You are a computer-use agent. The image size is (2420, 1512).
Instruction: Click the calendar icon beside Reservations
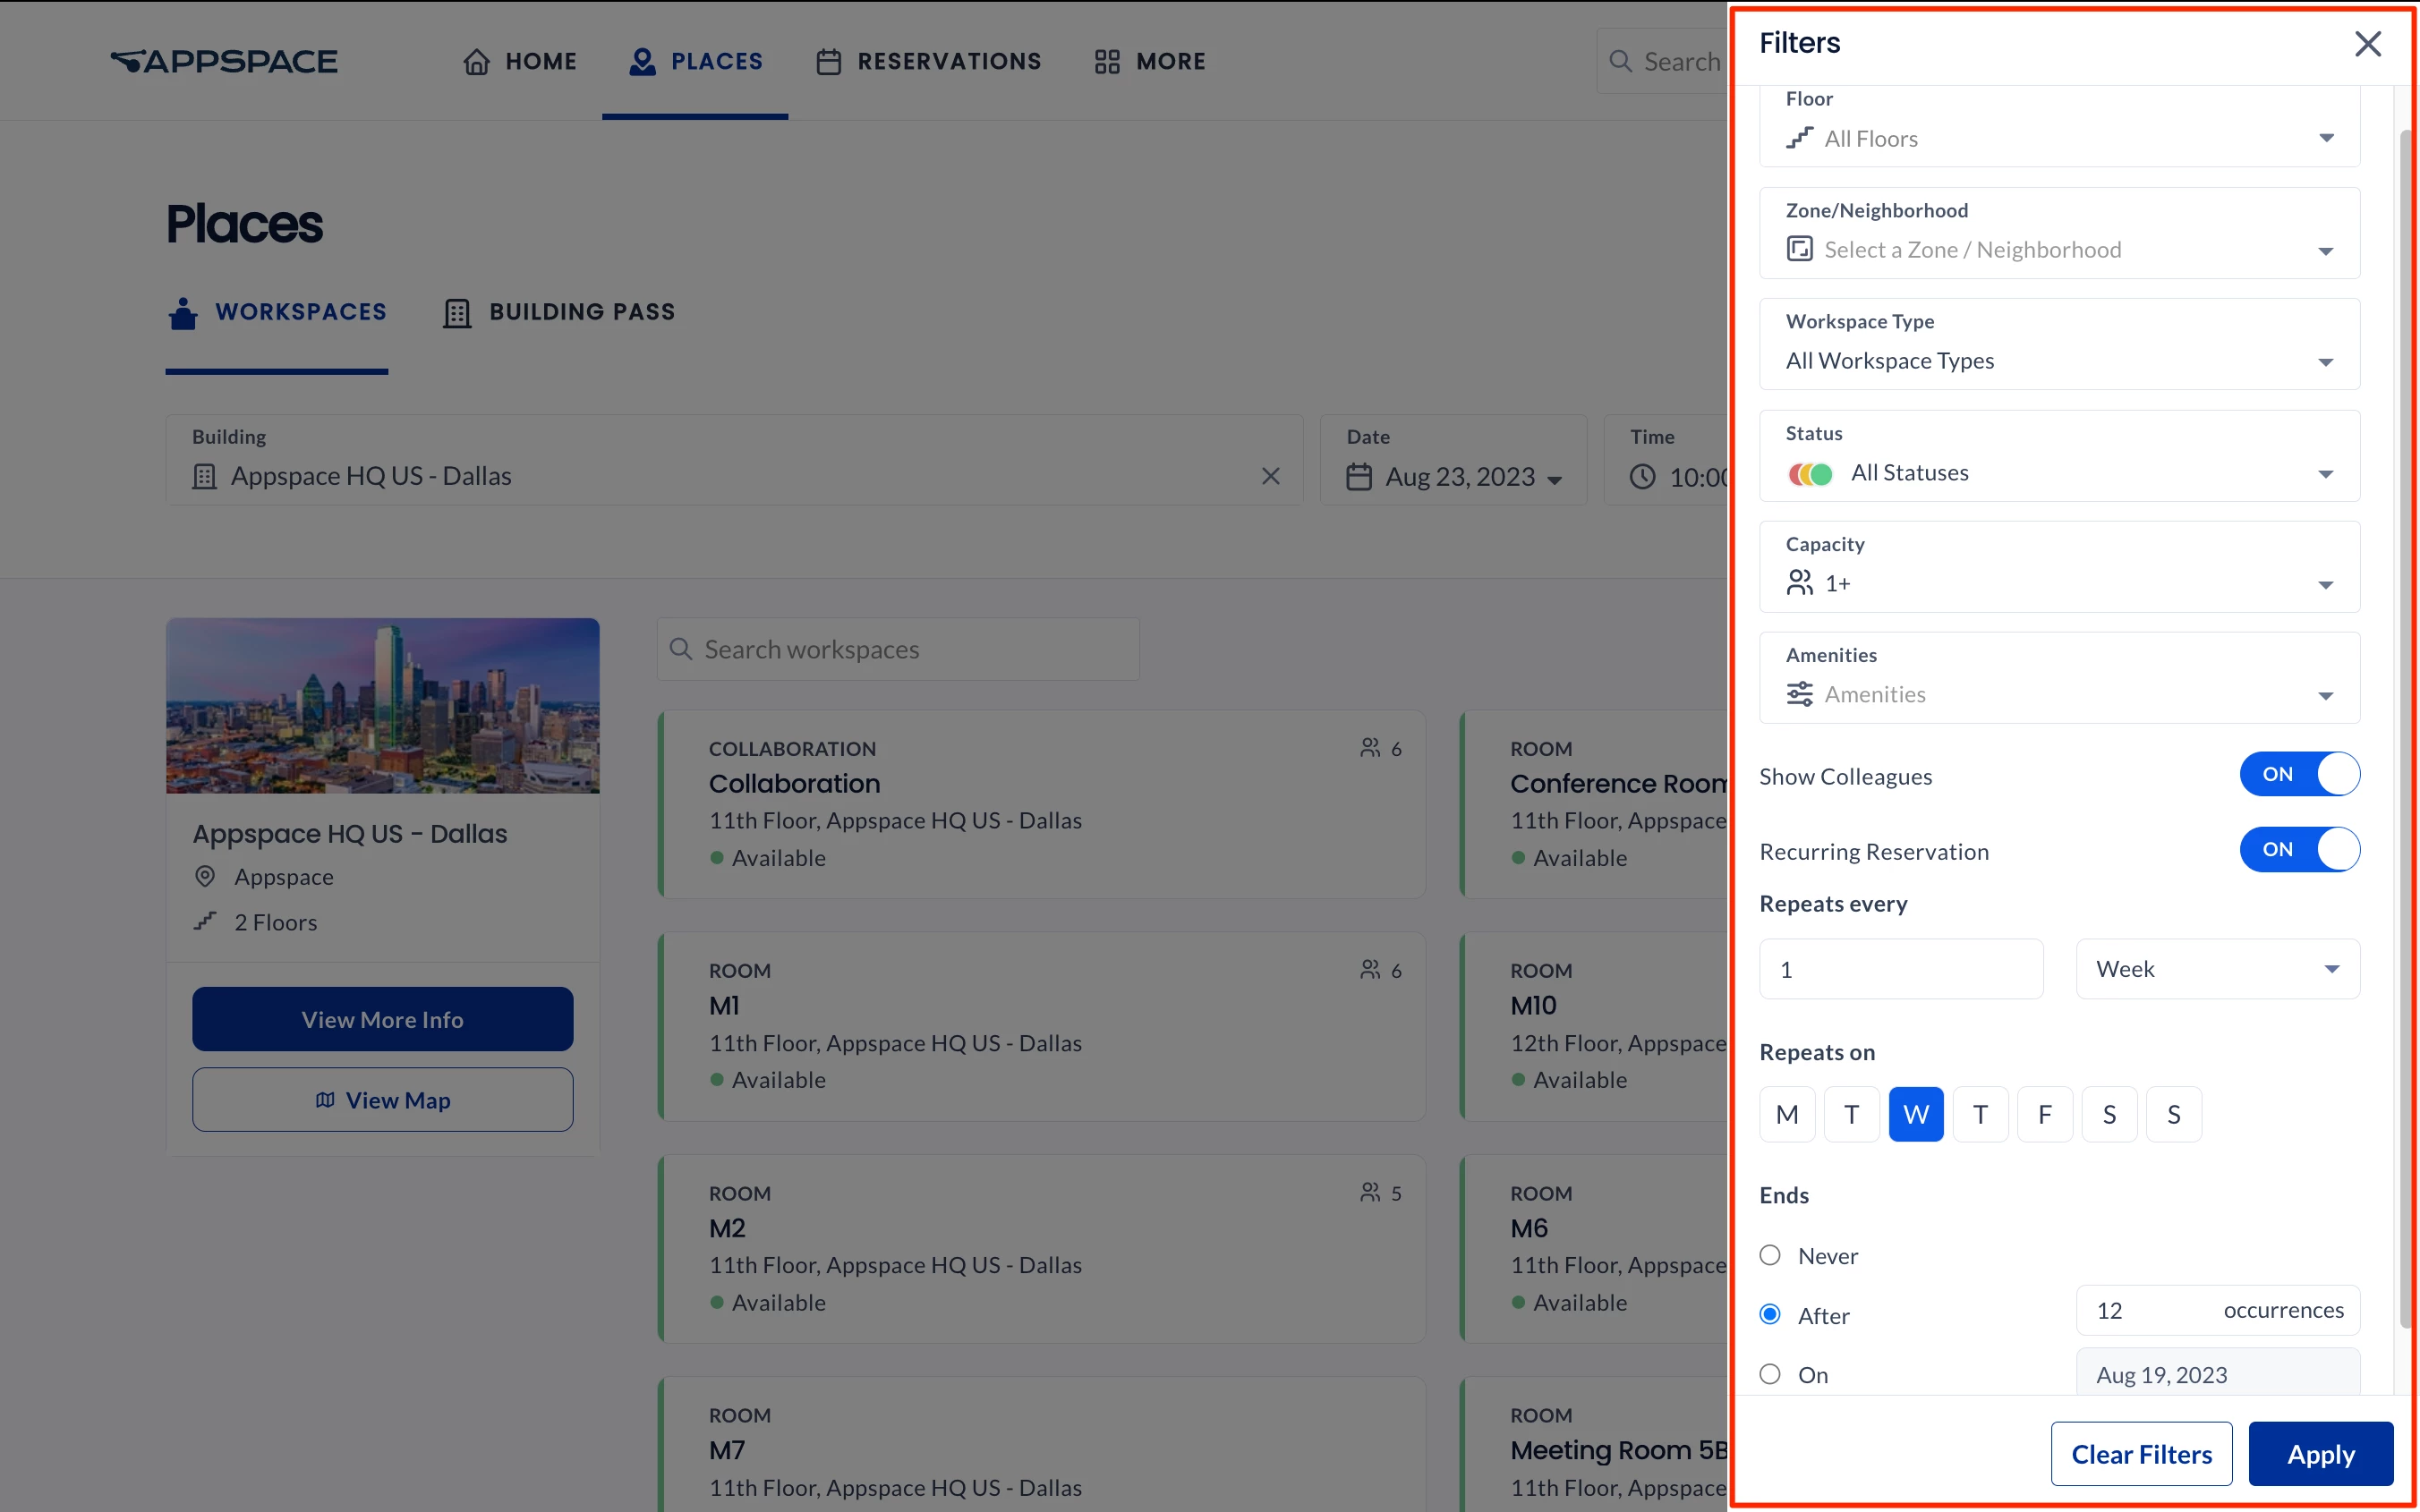[x=828, y=62]
